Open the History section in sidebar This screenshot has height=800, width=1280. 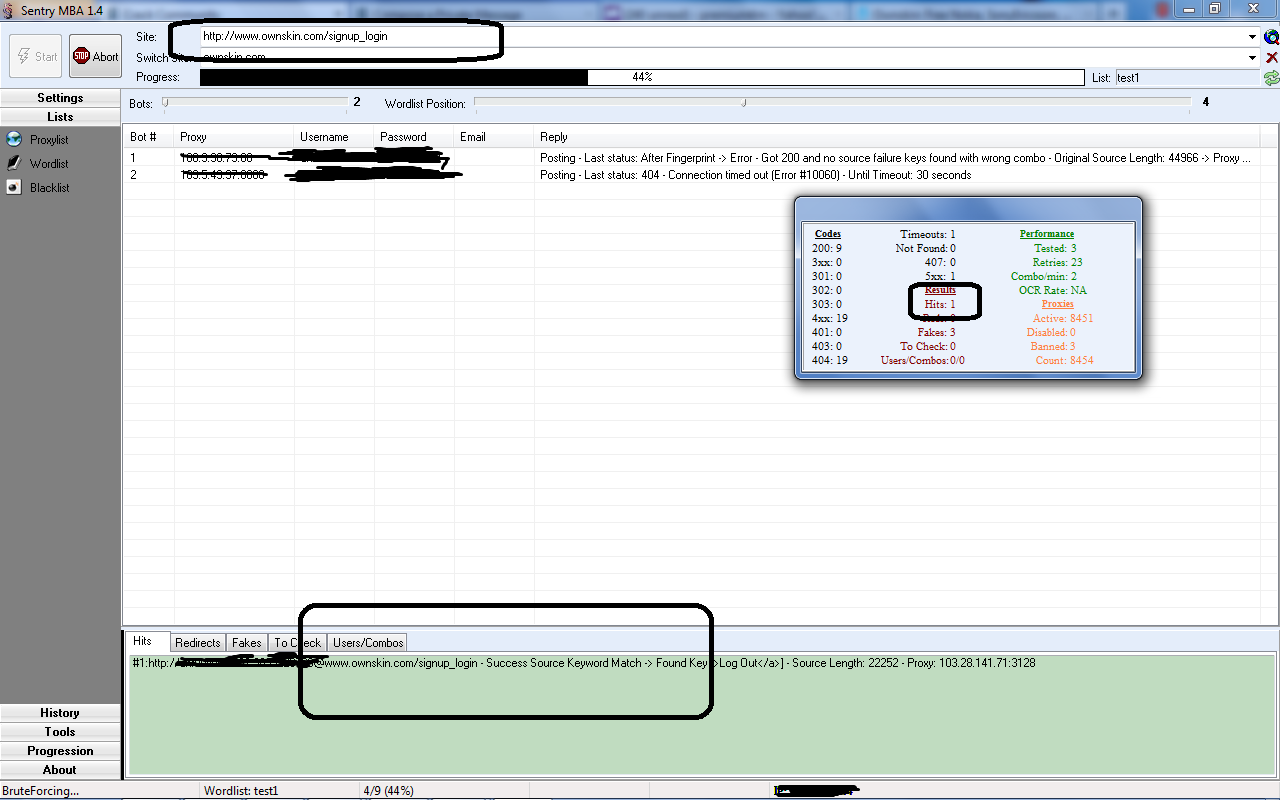tap(60, 713)
